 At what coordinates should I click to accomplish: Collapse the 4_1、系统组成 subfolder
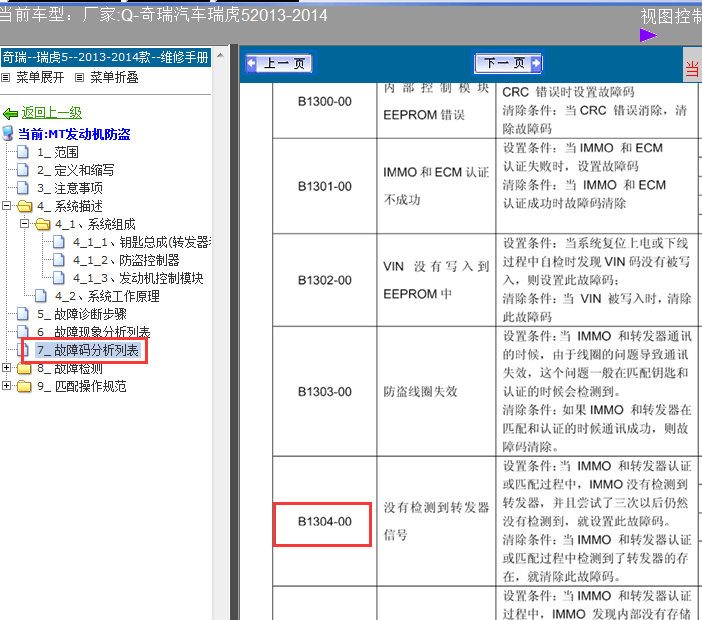[25, 223]
